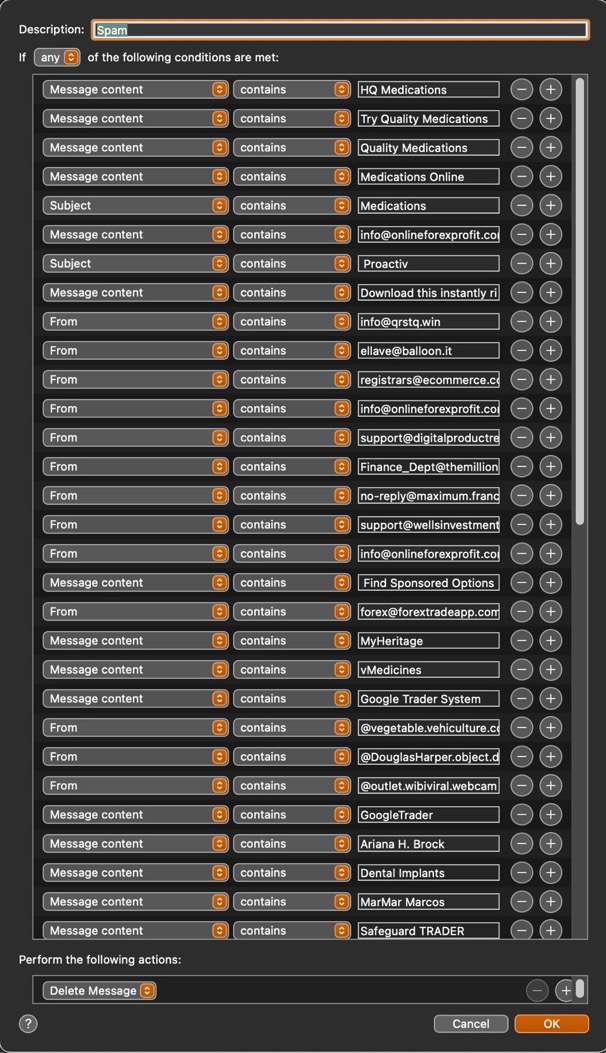Screen dimensions: 606x1053
Task: Remove the Proactiv subject condition
Action: [521, 263]
